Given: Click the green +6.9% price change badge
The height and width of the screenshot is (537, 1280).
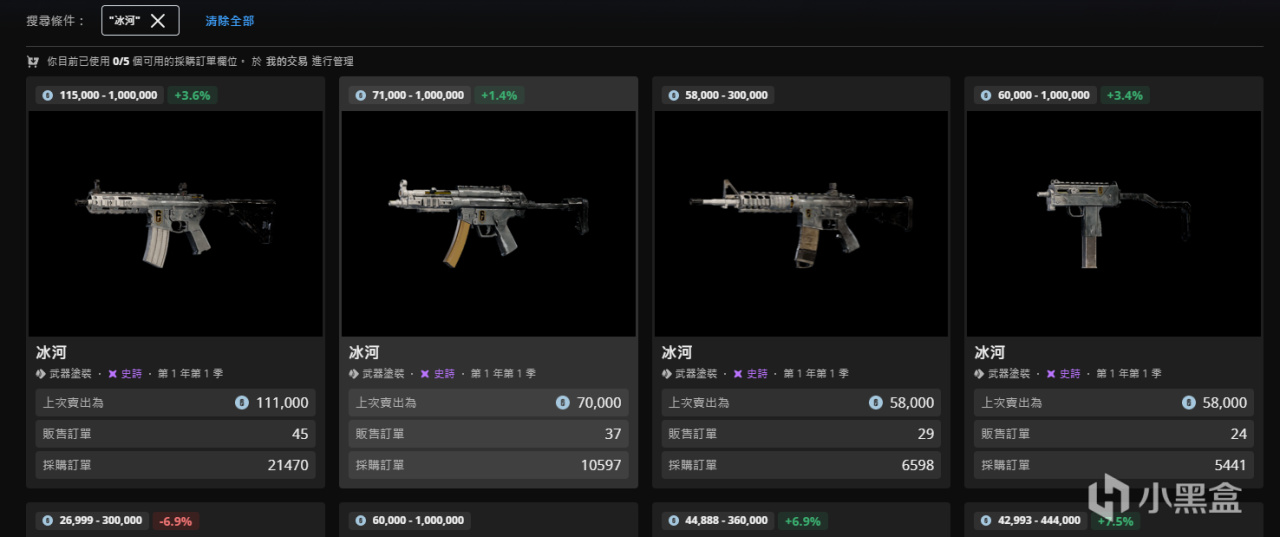Looking at the screenshot, I should pos(805,521).
